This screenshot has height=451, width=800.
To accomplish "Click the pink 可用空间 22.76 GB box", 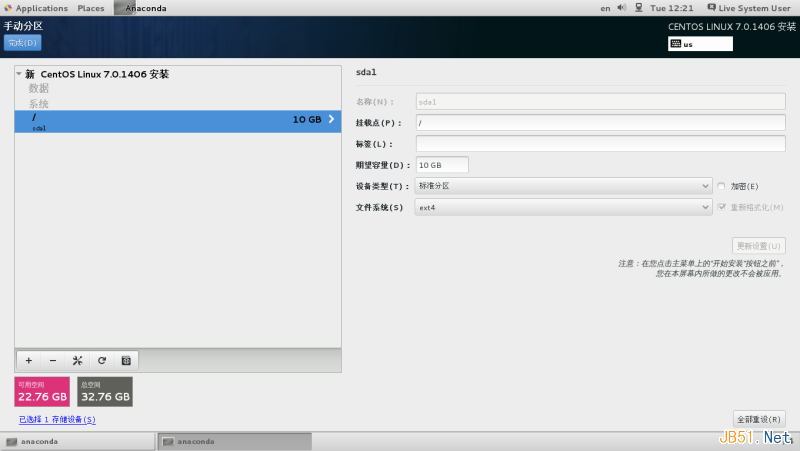I will pos(42,392).
